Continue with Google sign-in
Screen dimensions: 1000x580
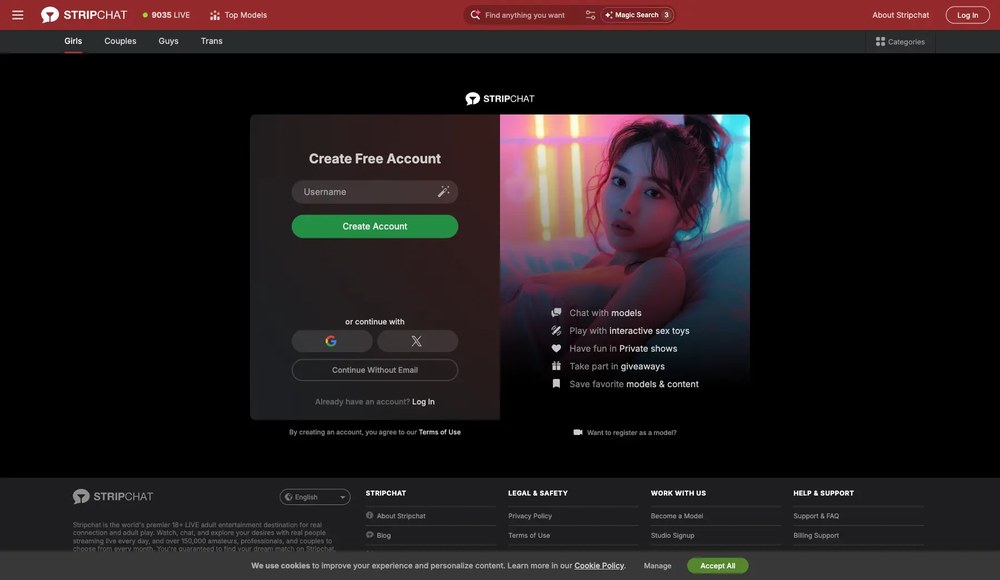click(332, 341)
